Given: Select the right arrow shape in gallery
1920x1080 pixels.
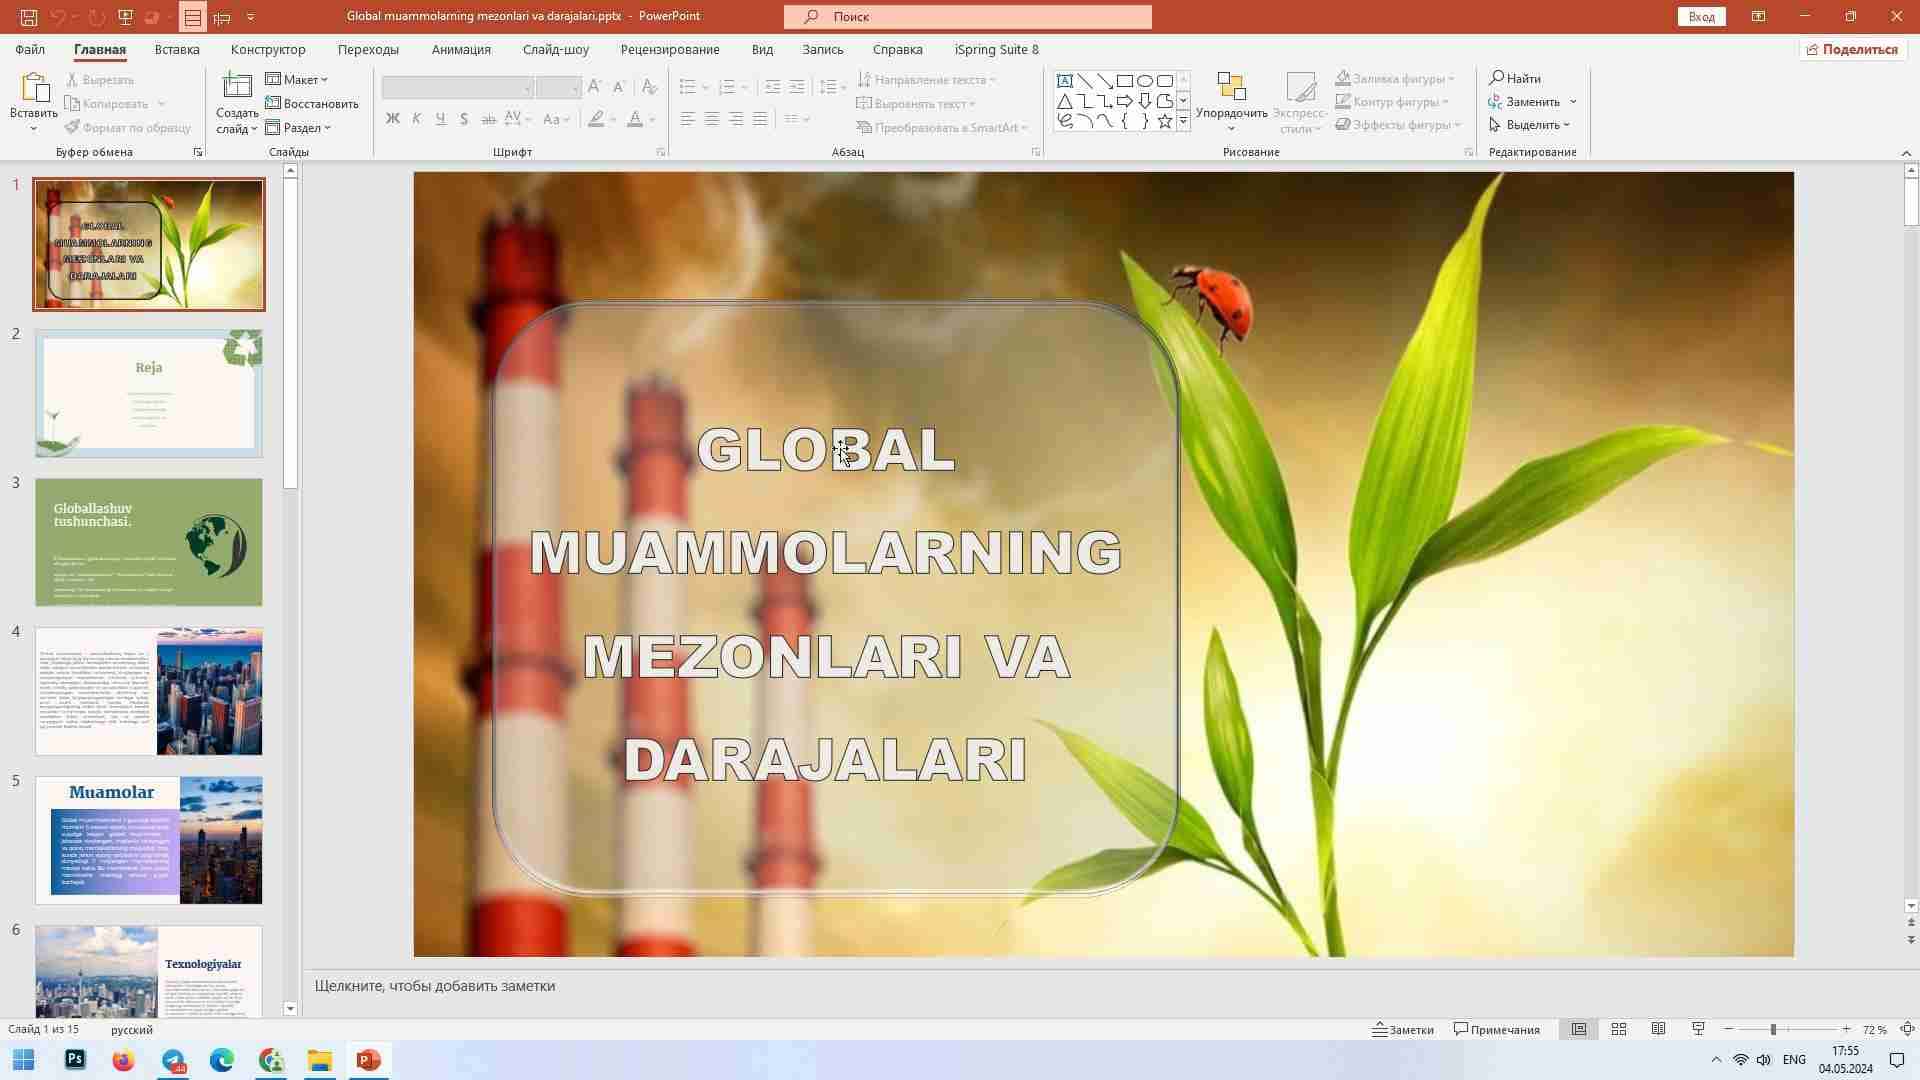Looking at the screenshot, I should 1125,101.
